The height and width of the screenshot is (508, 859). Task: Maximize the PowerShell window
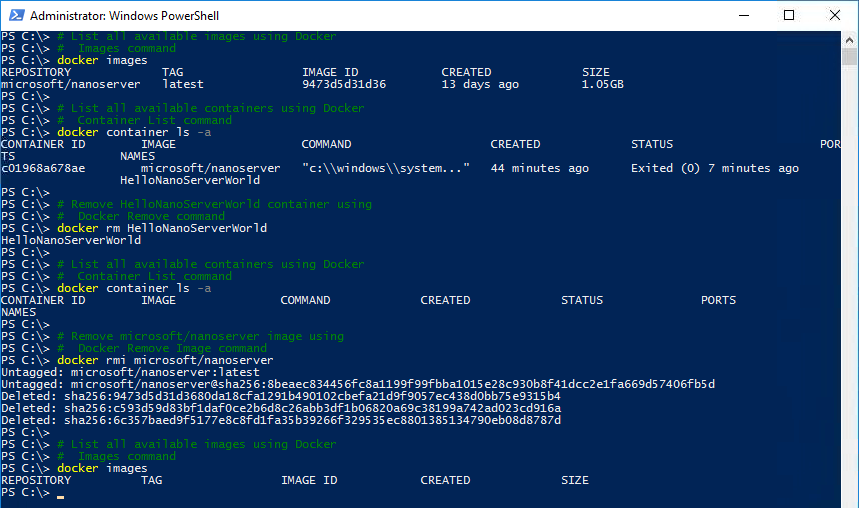[789, 15]
